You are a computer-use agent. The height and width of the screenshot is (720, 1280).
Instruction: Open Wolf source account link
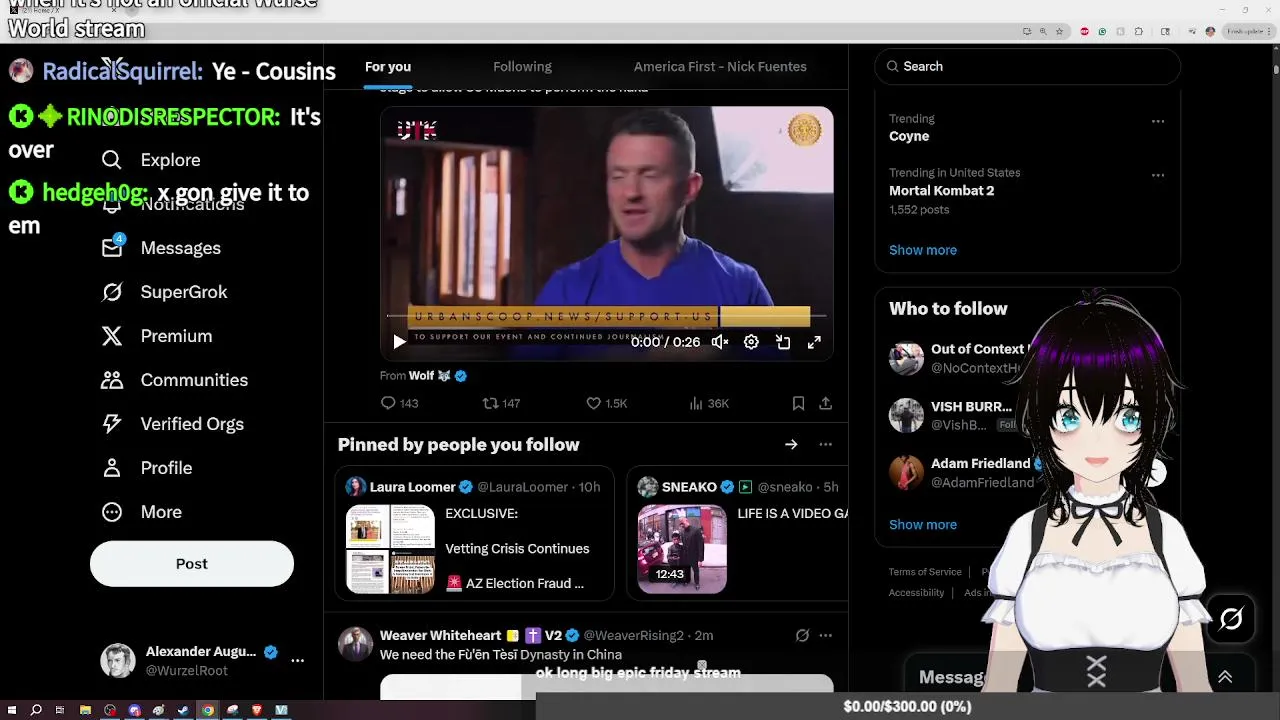coord(430,376)
